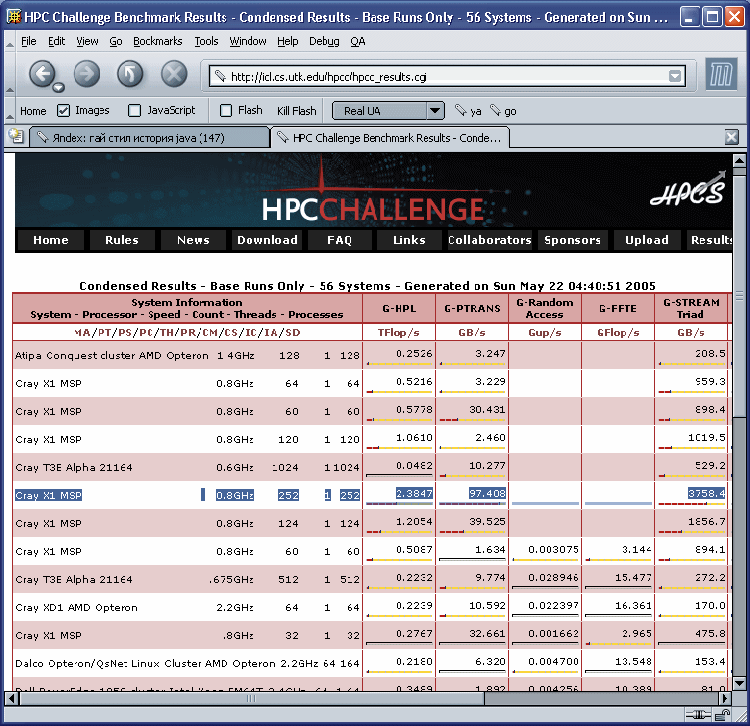The height and width of the screenshot is (726, 750).
Task: Switch to the Яndex search tab
Action: coord(150,138)
